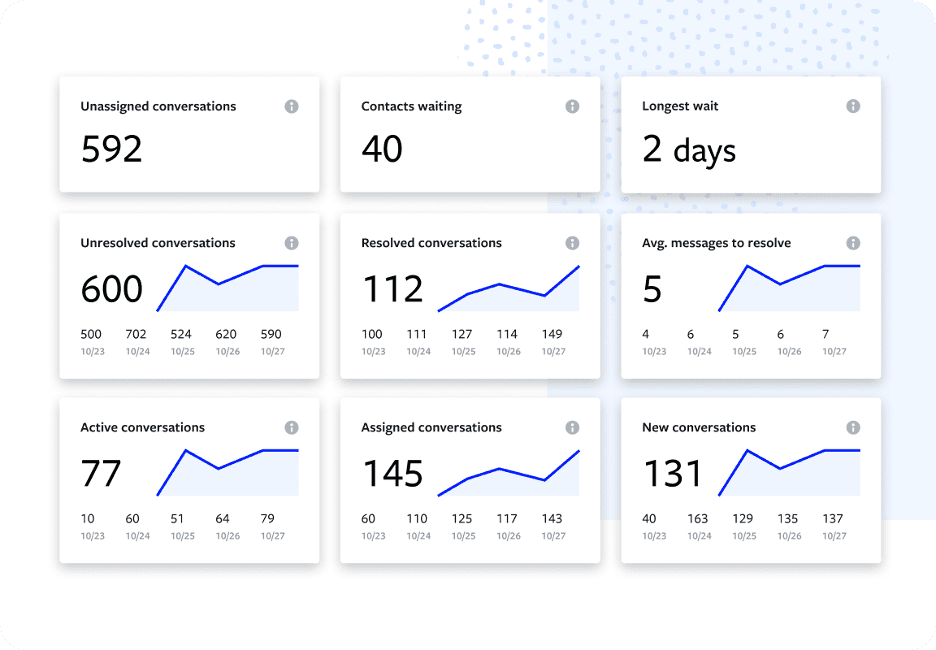
Task: Select 10/27 value 149 in Resolved conversations
Action: click(552, 334)
